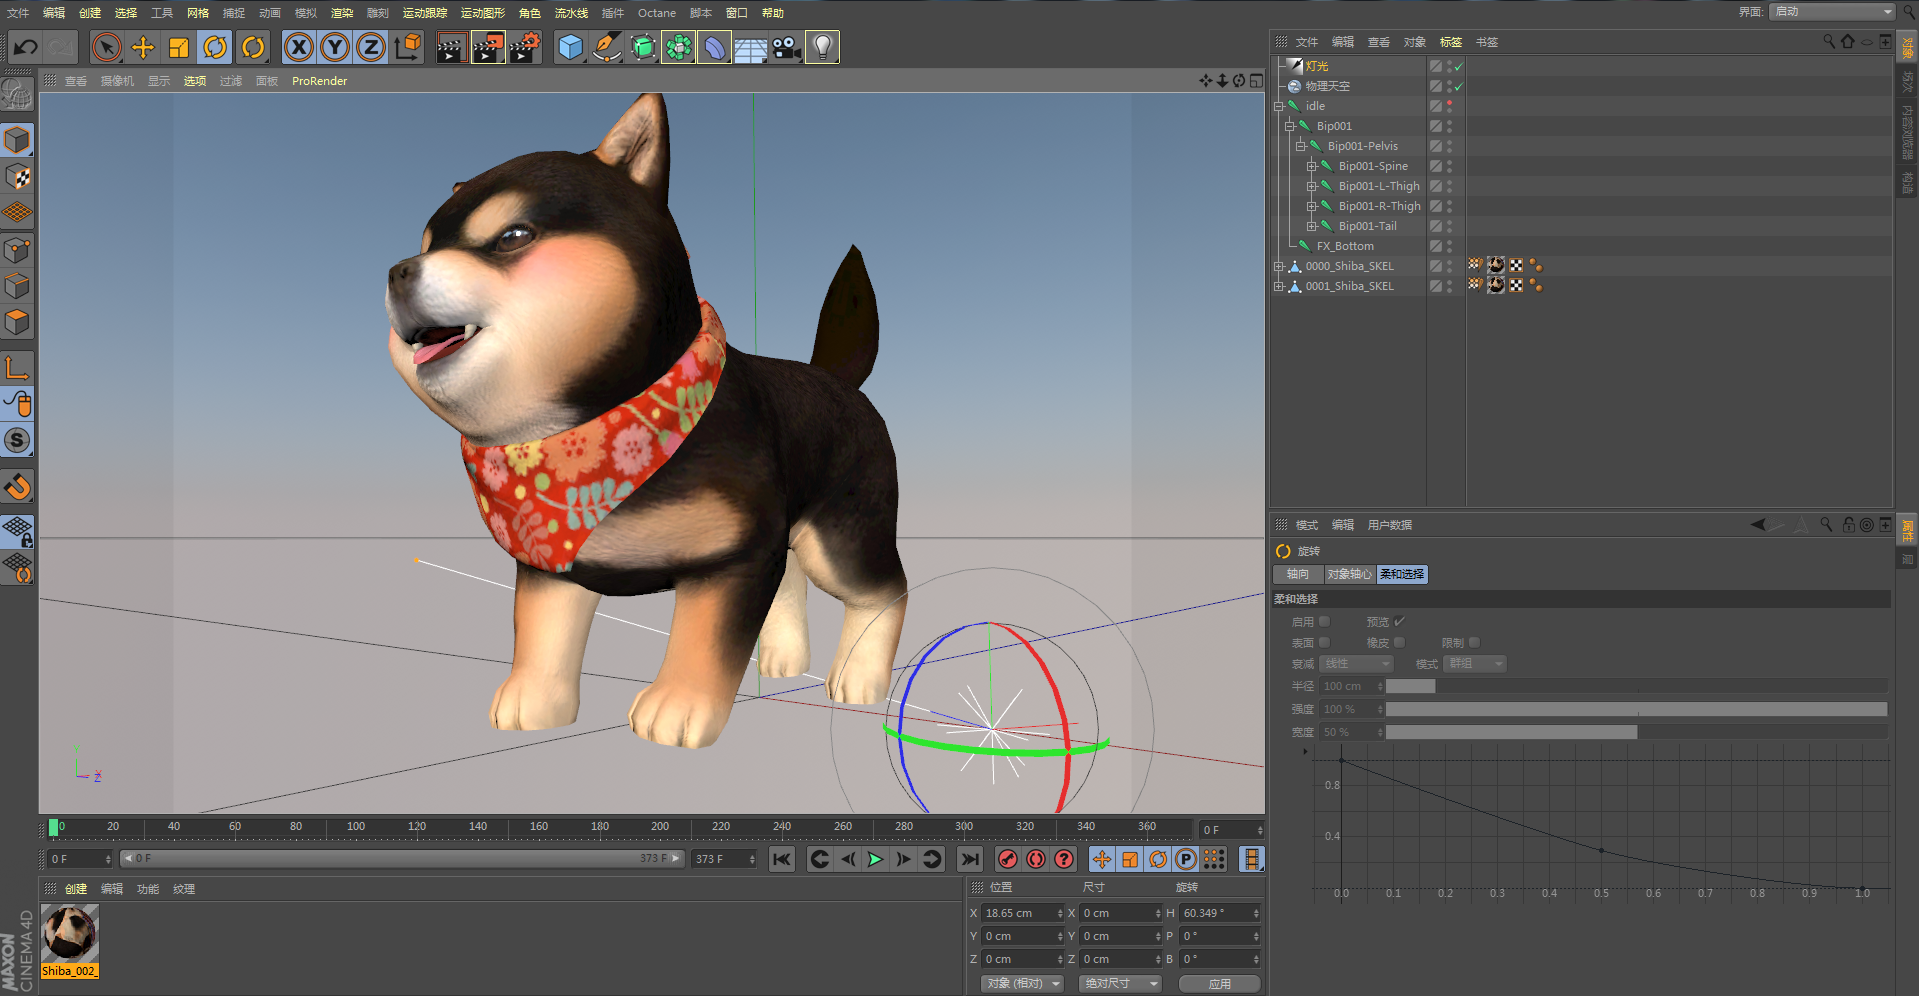Toggle the 橡皮 checkbox
1919x996 pixels.
(x=1399, y=643)
